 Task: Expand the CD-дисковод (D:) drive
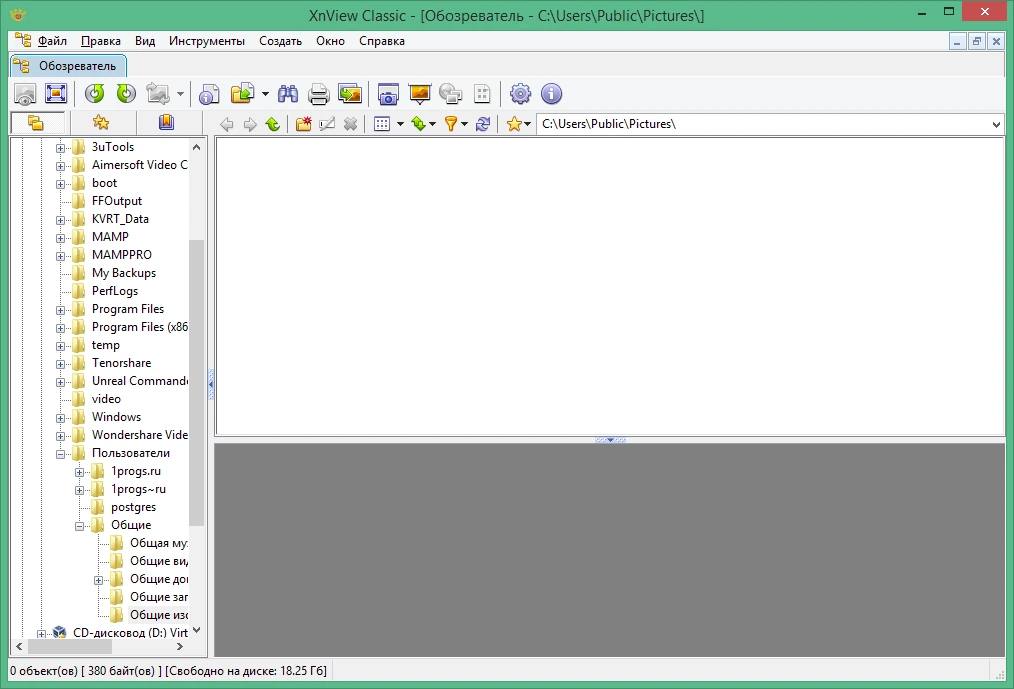coord(41,634)
